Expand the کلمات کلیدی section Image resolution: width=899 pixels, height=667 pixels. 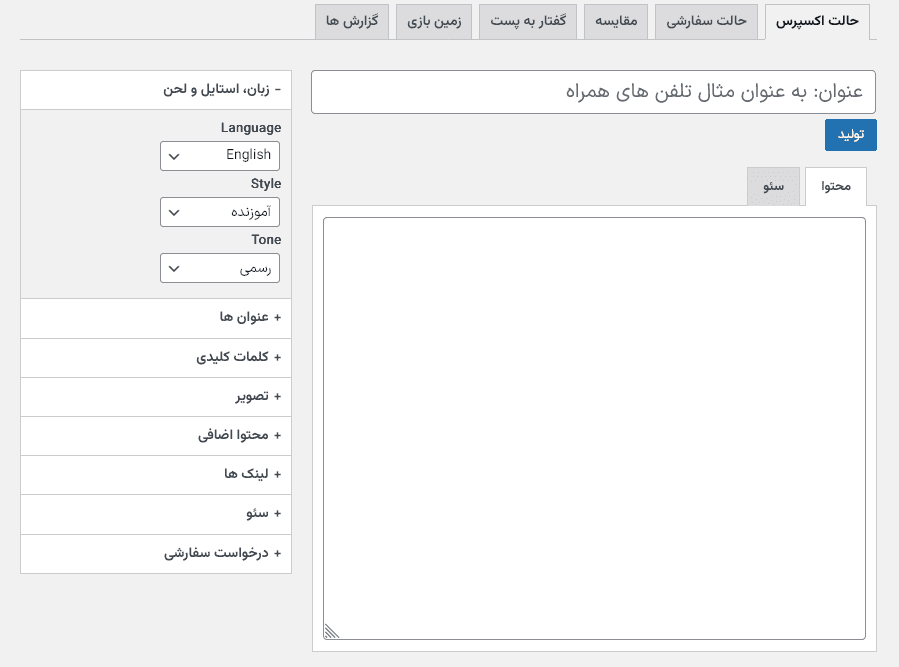[x=156, y=357]
